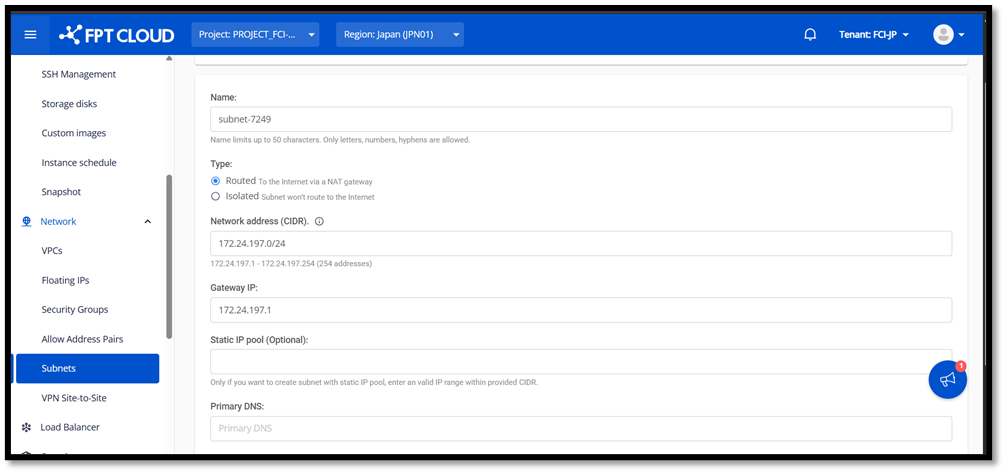1005x473 pixels.
Task: Open the notifications bell
Action: [x=810, y=35]
